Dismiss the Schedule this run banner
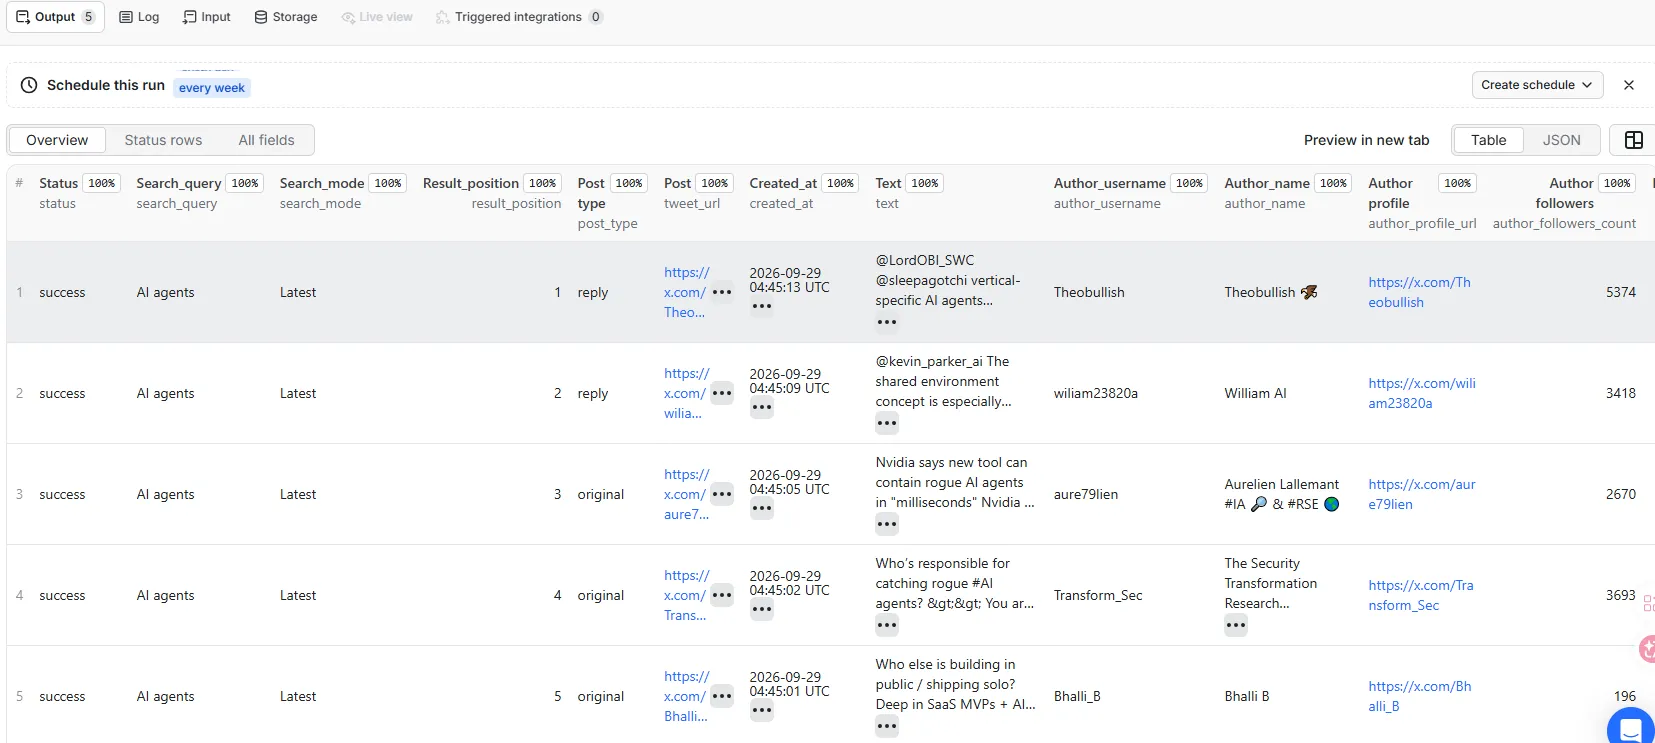This screenshot has height=743, width=1655. [x=1629, y=85]
